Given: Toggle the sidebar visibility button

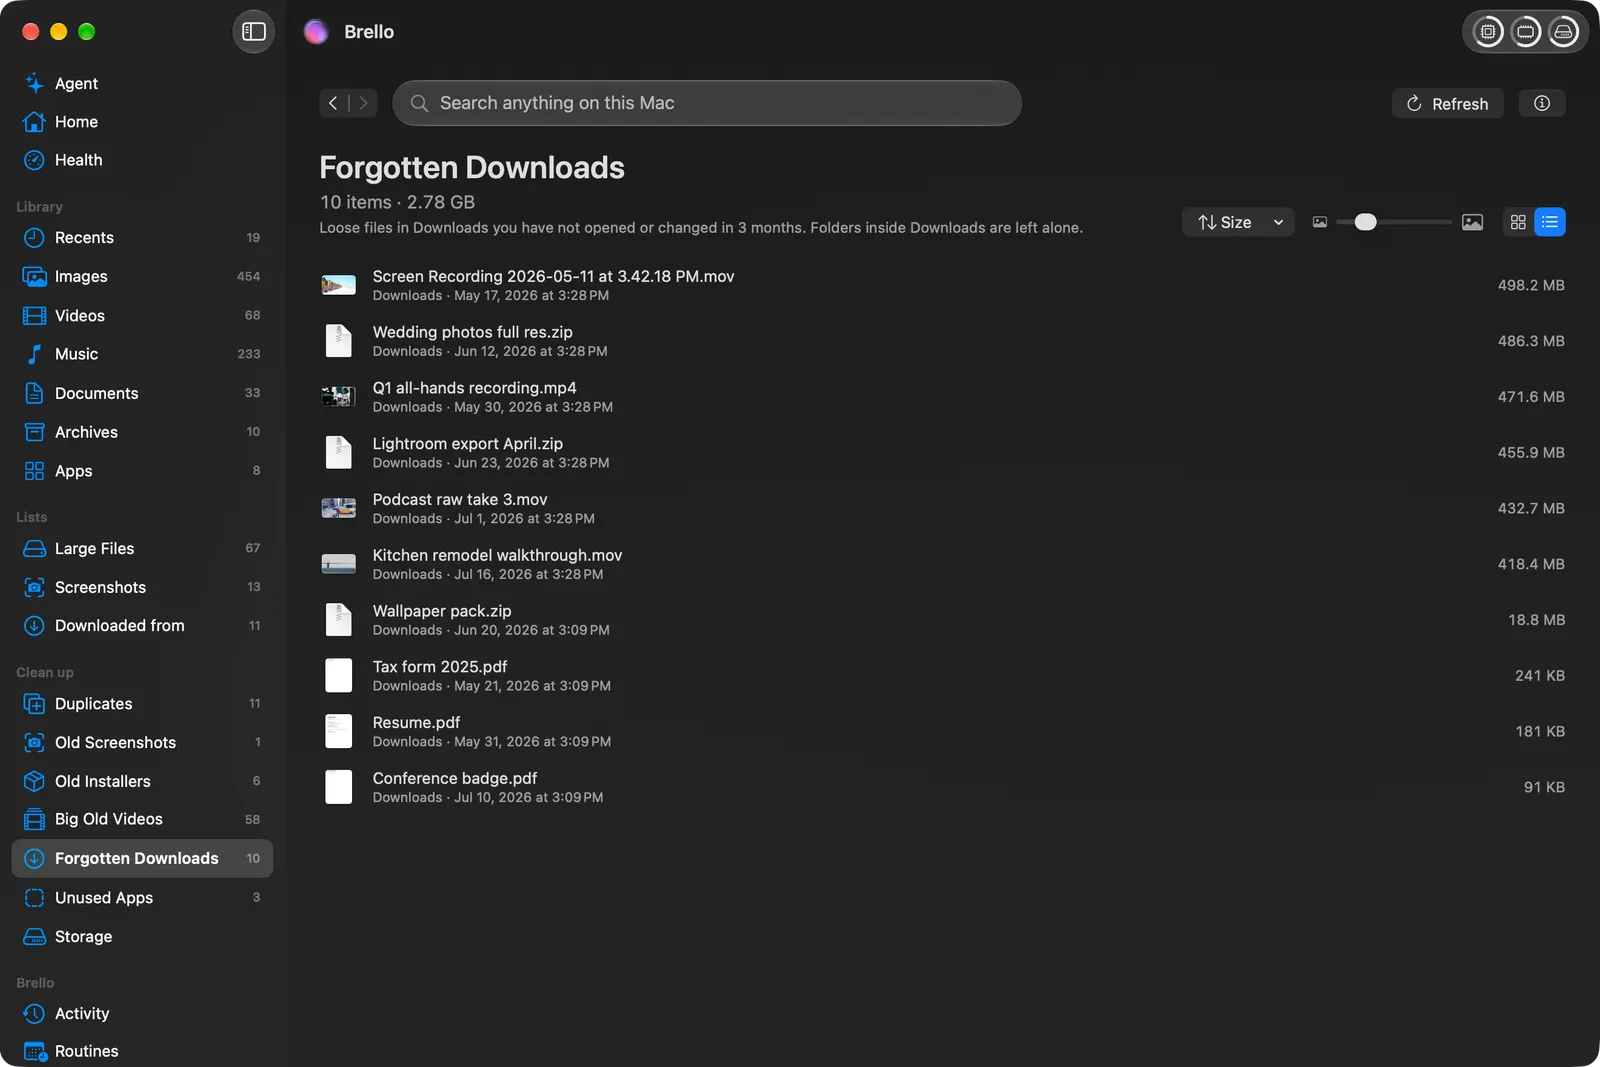Looking at the screenshot, I should [x=254, y=32].
